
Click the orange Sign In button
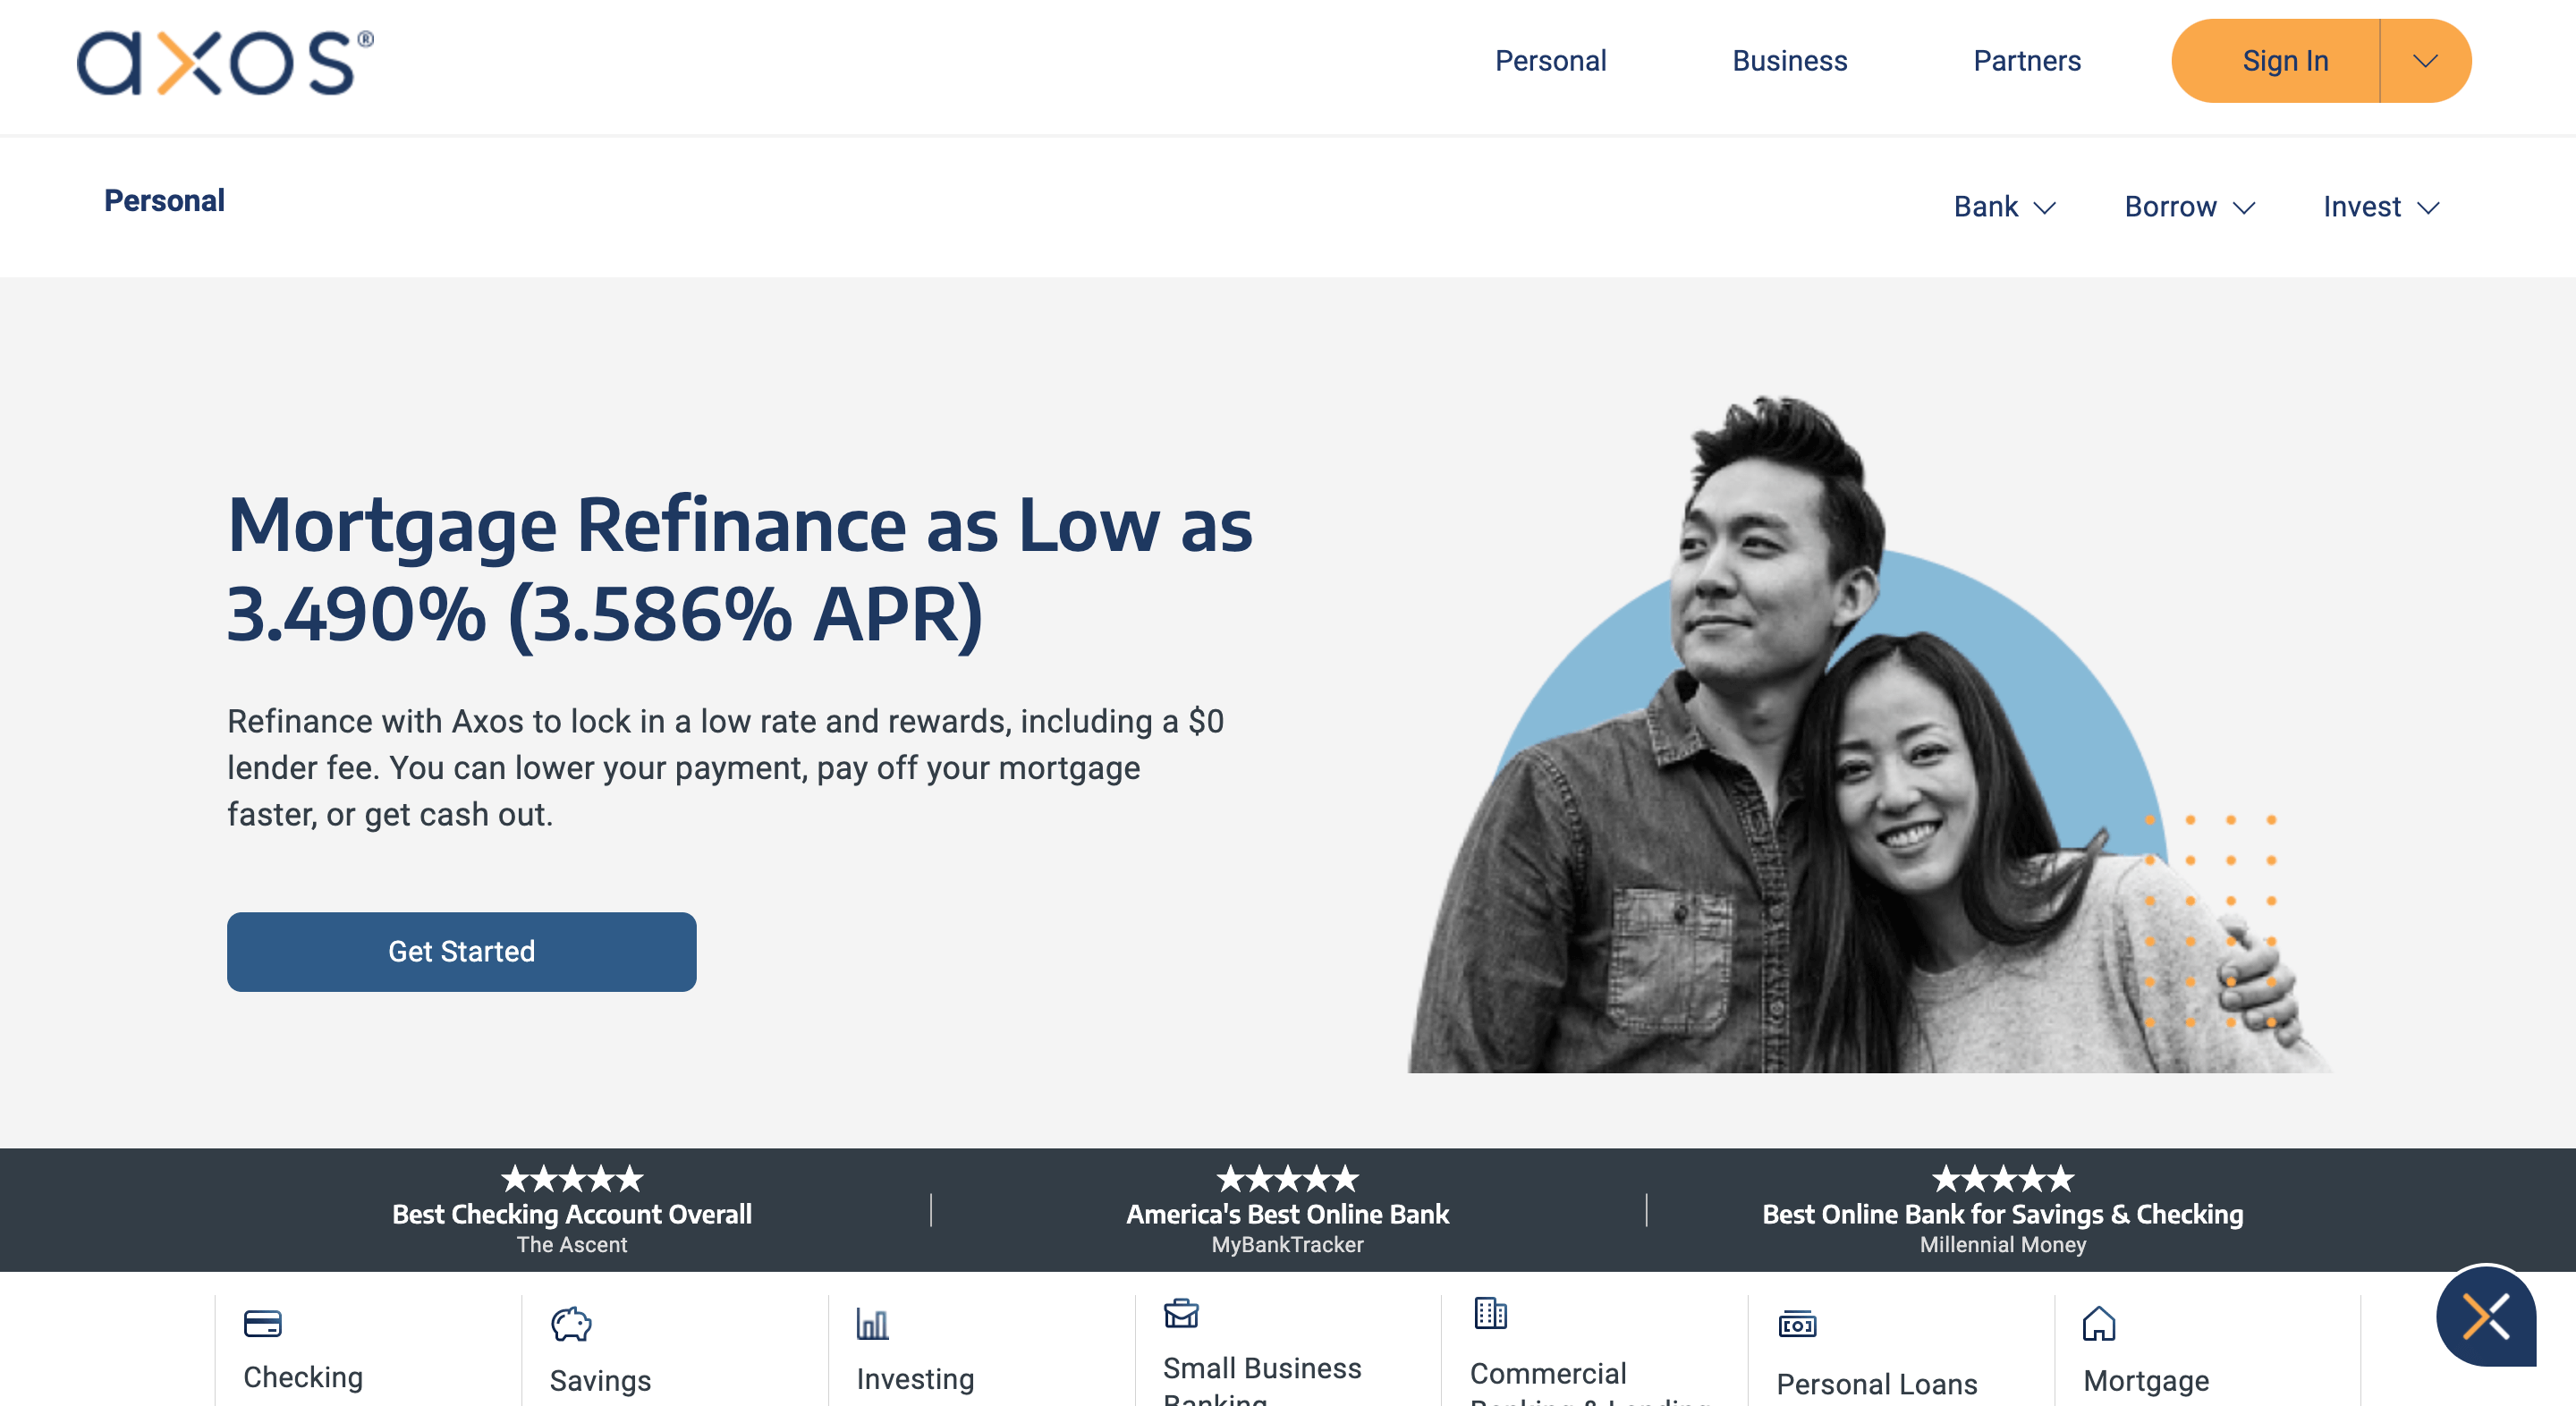[2284, 61]
